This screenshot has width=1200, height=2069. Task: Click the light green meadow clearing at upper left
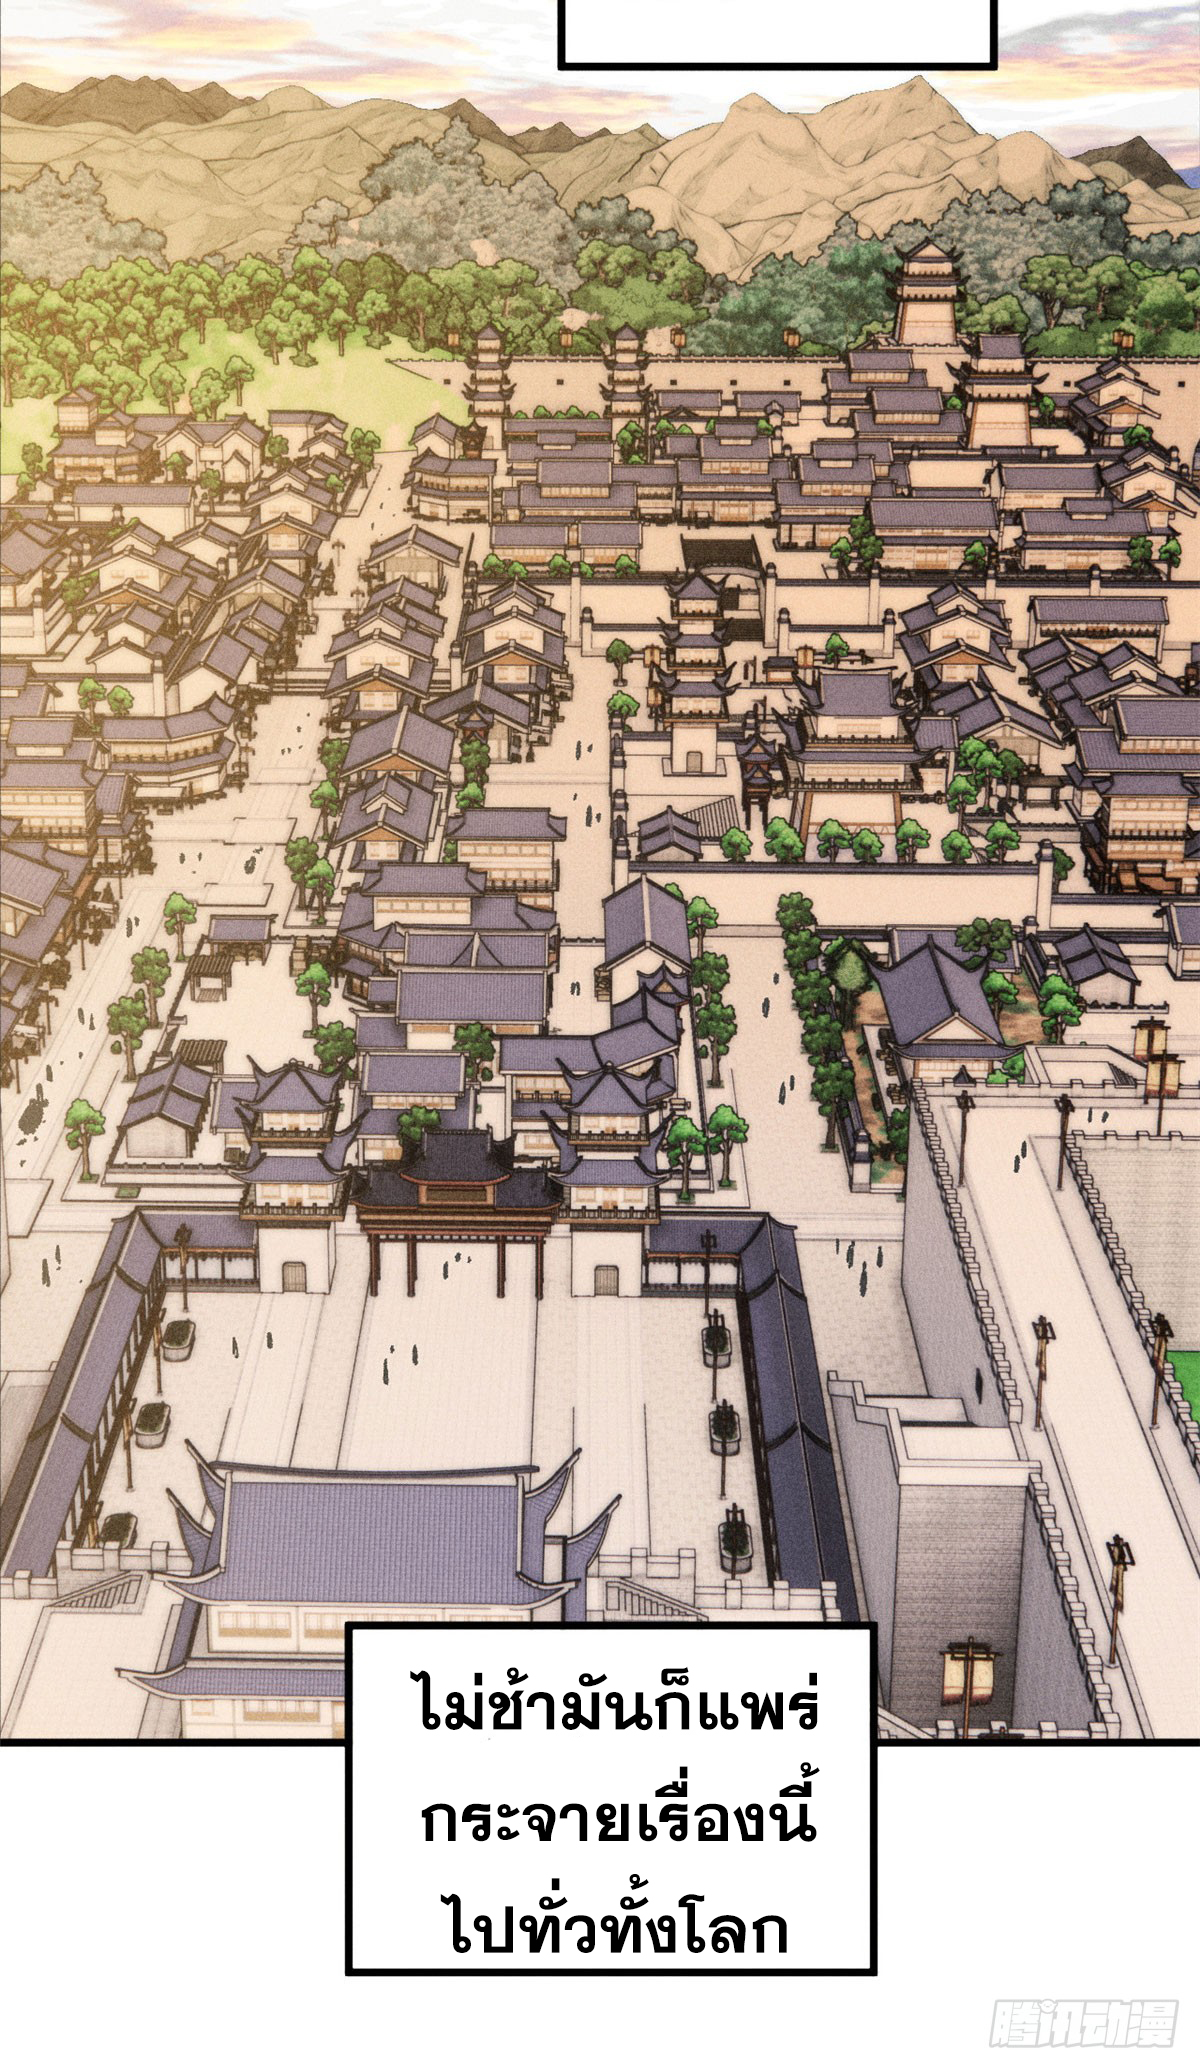[400, 380]
